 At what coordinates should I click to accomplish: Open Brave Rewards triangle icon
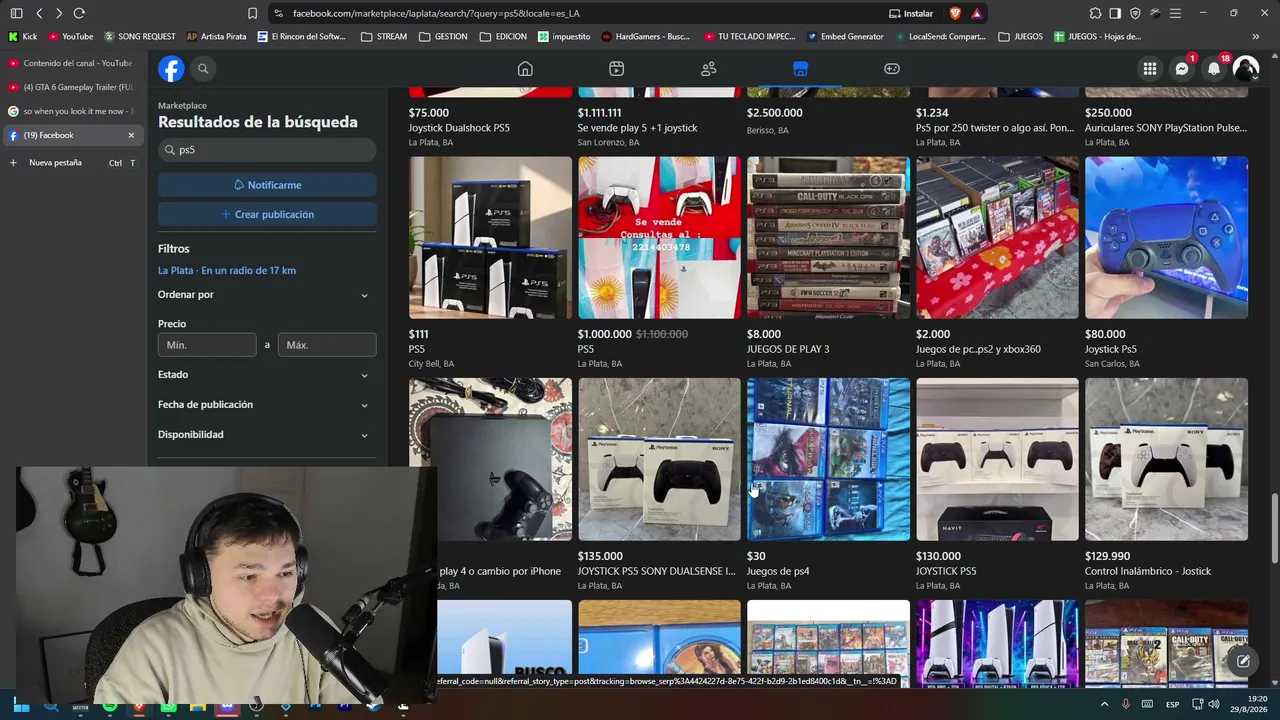coord(976,13)
